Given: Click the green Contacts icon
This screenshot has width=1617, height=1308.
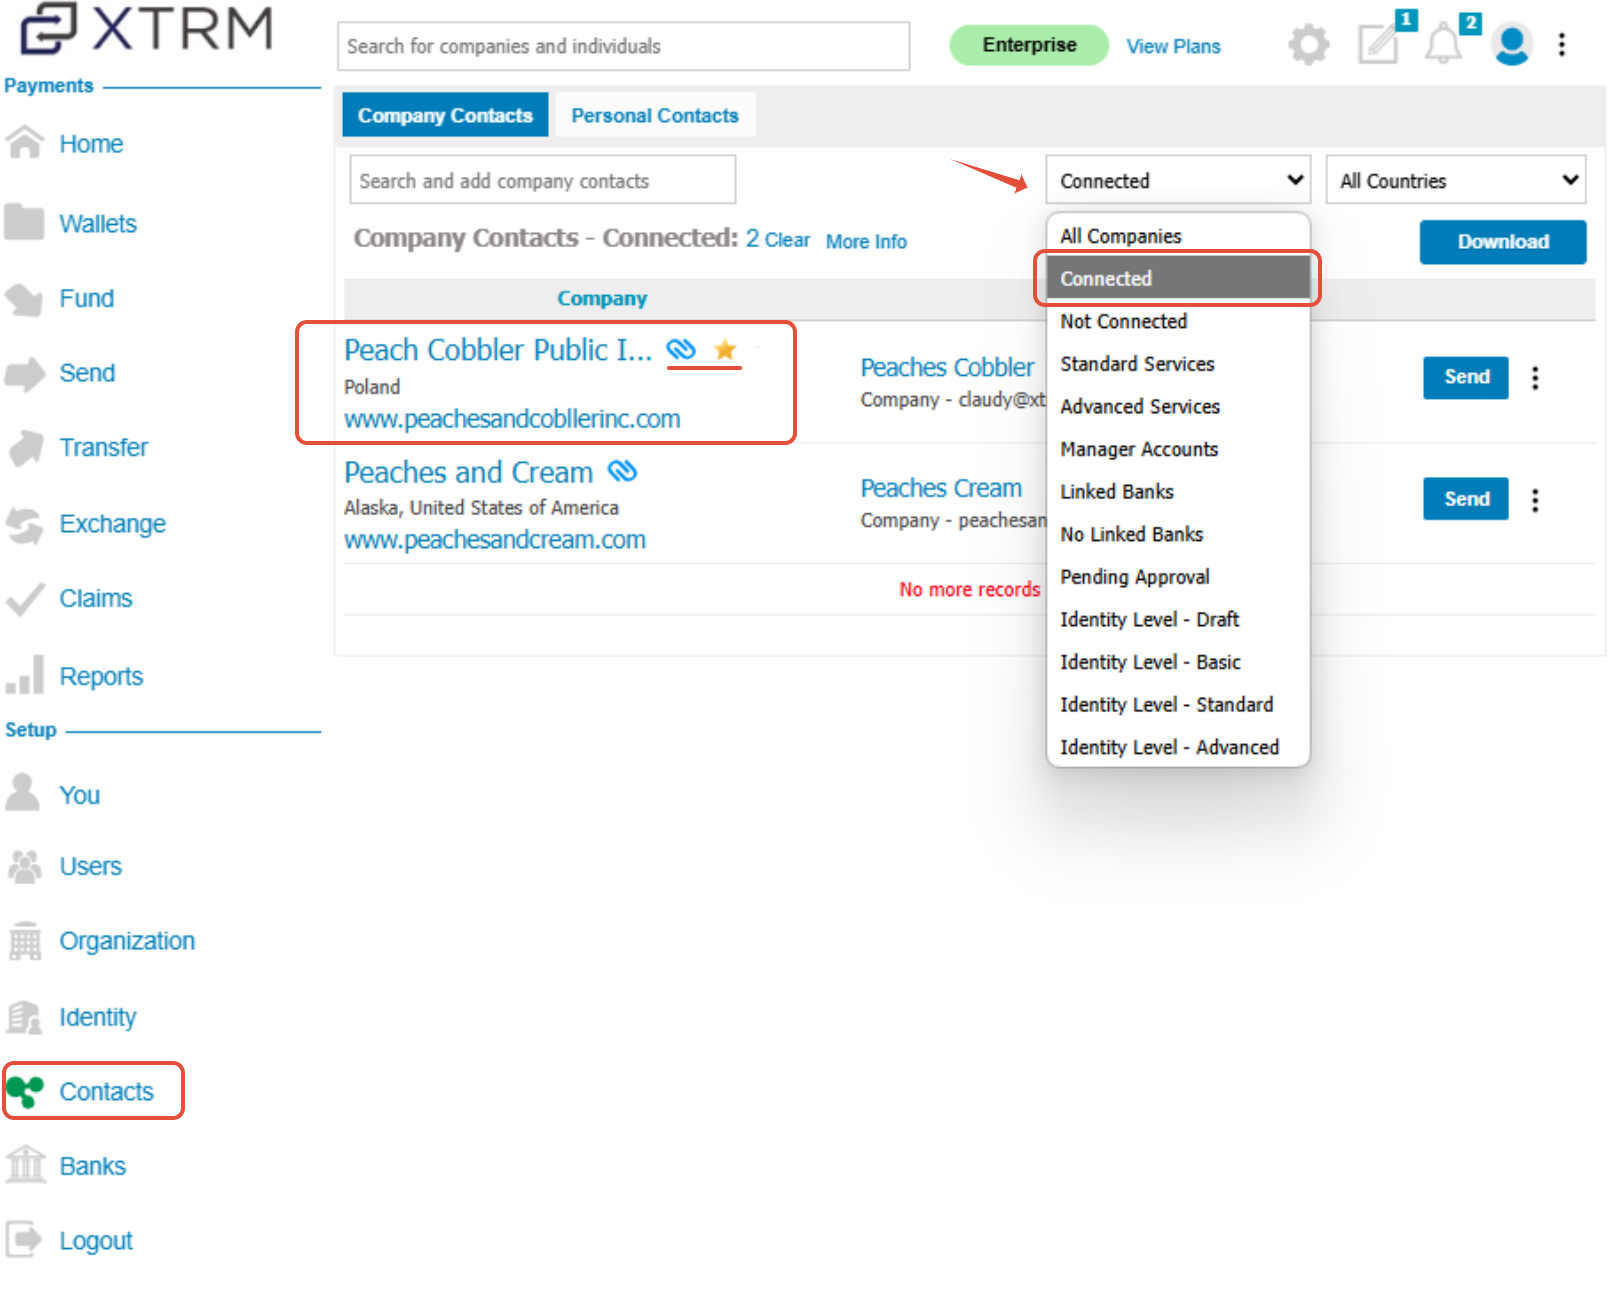Looking at the screenshot, I should [25, 1091].
